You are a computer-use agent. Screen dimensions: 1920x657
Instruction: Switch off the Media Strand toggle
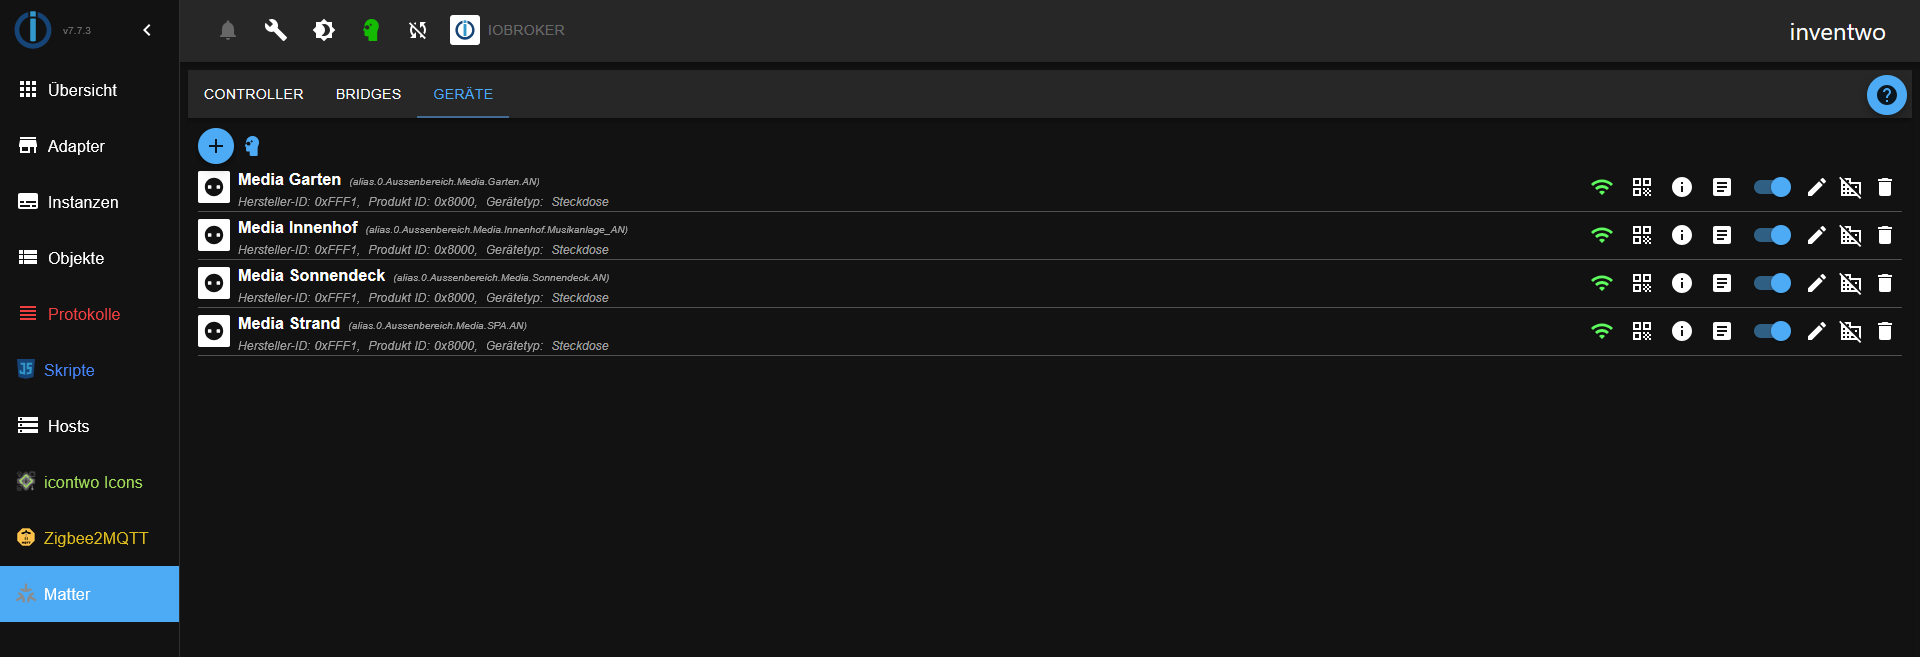click(x=1772, y=331)
